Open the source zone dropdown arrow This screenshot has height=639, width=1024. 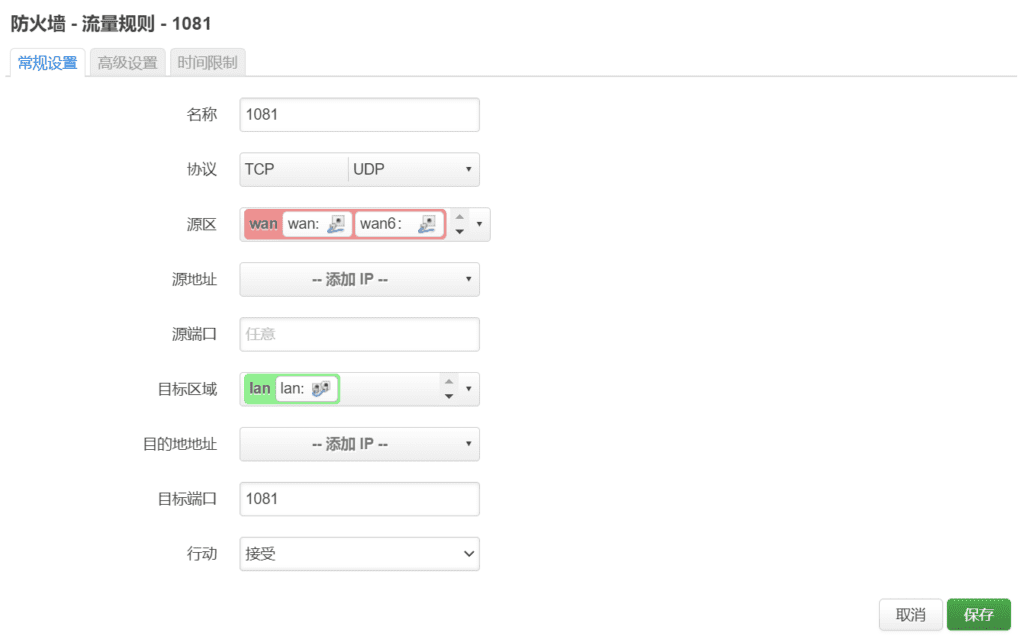pyautogui.click(x=478, y=224)
